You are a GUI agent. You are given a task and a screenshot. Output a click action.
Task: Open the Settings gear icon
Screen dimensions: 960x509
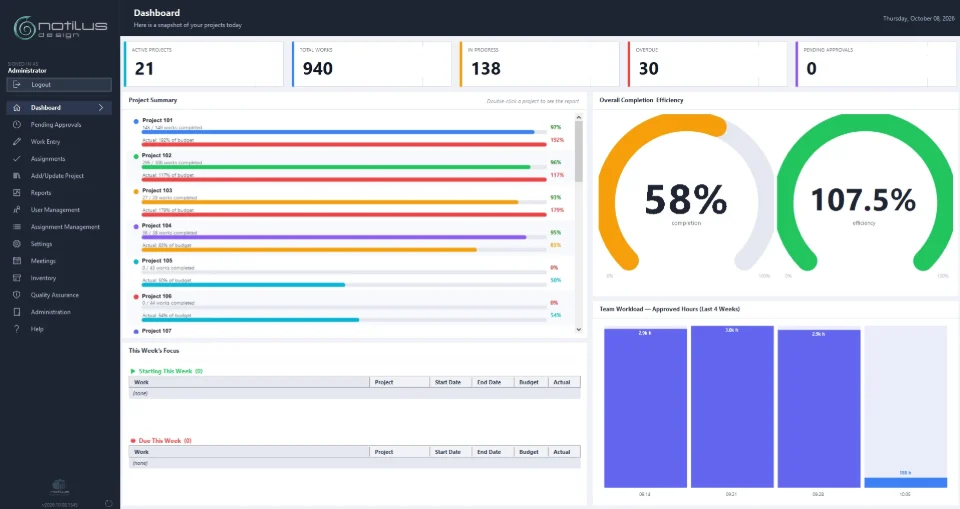[17, 244]
